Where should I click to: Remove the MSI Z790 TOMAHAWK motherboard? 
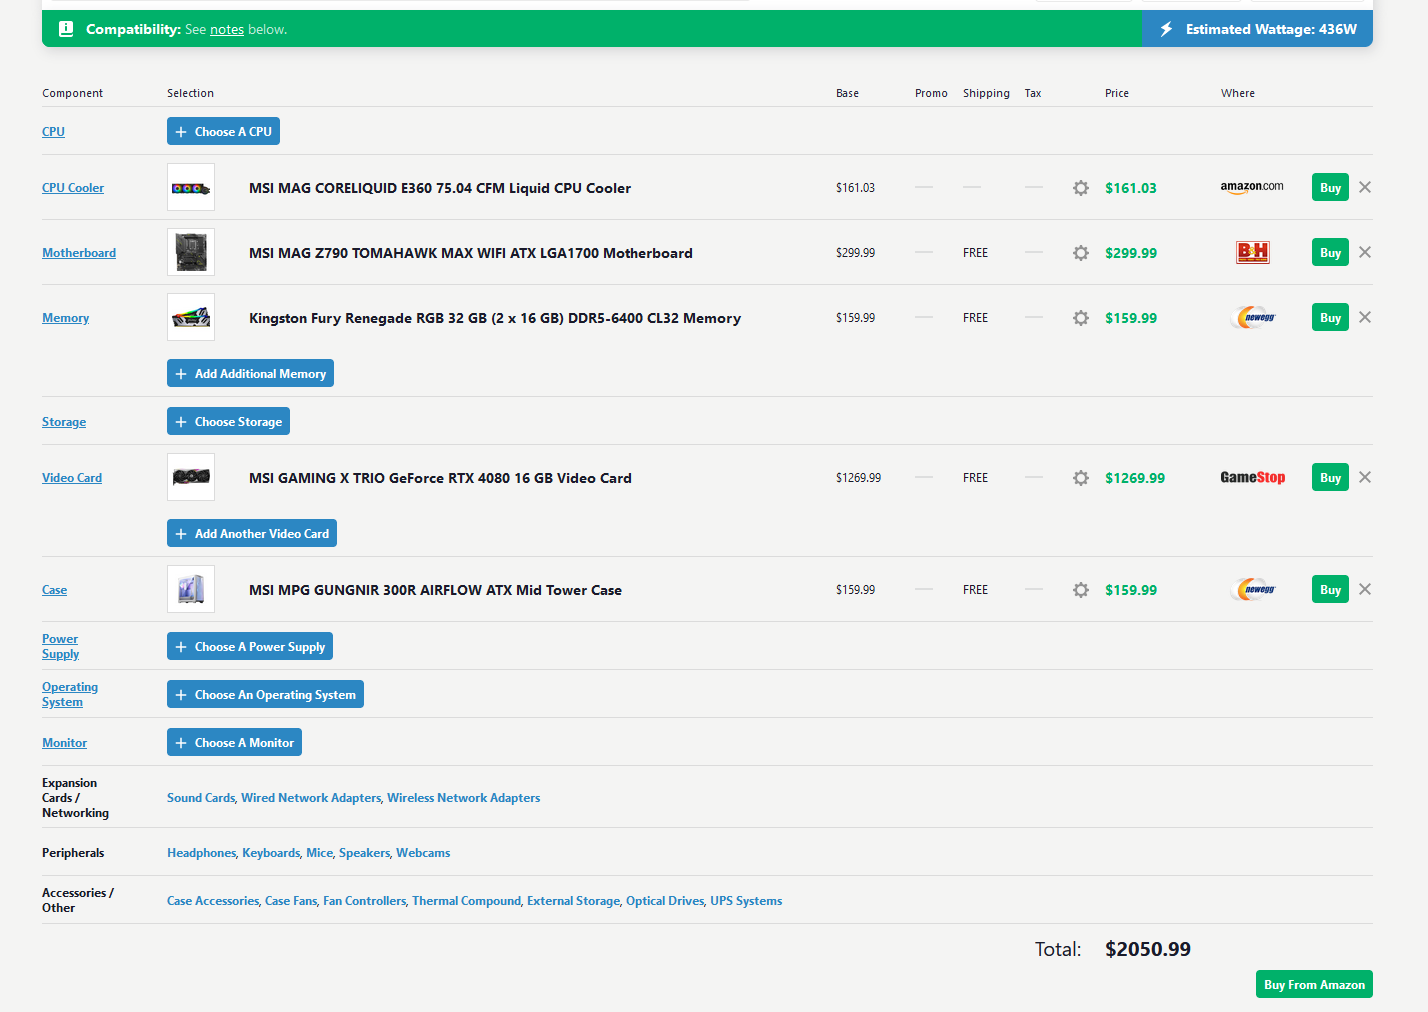tap(1365, 253)
